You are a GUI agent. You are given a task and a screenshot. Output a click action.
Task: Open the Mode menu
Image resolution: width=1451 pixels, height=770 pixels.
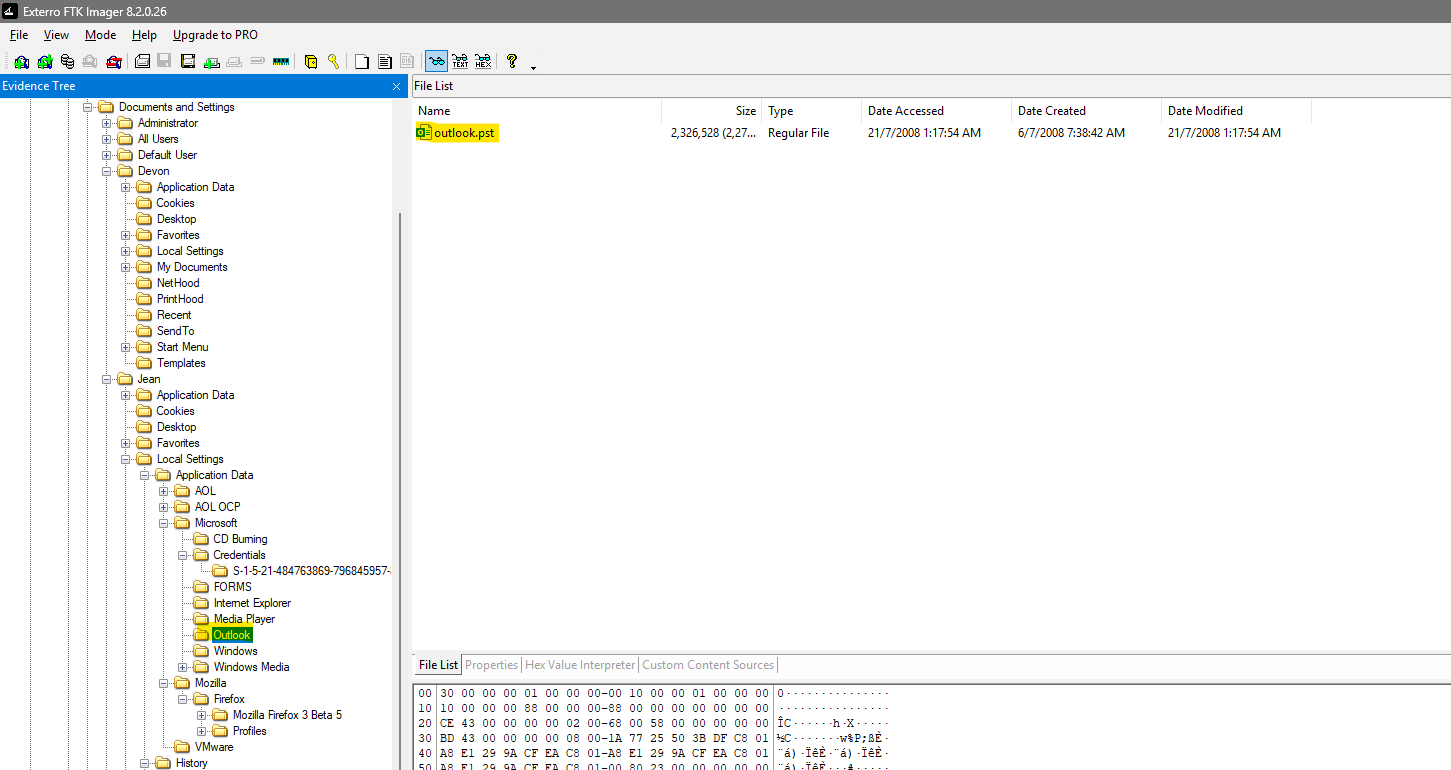tap(101, 35)
